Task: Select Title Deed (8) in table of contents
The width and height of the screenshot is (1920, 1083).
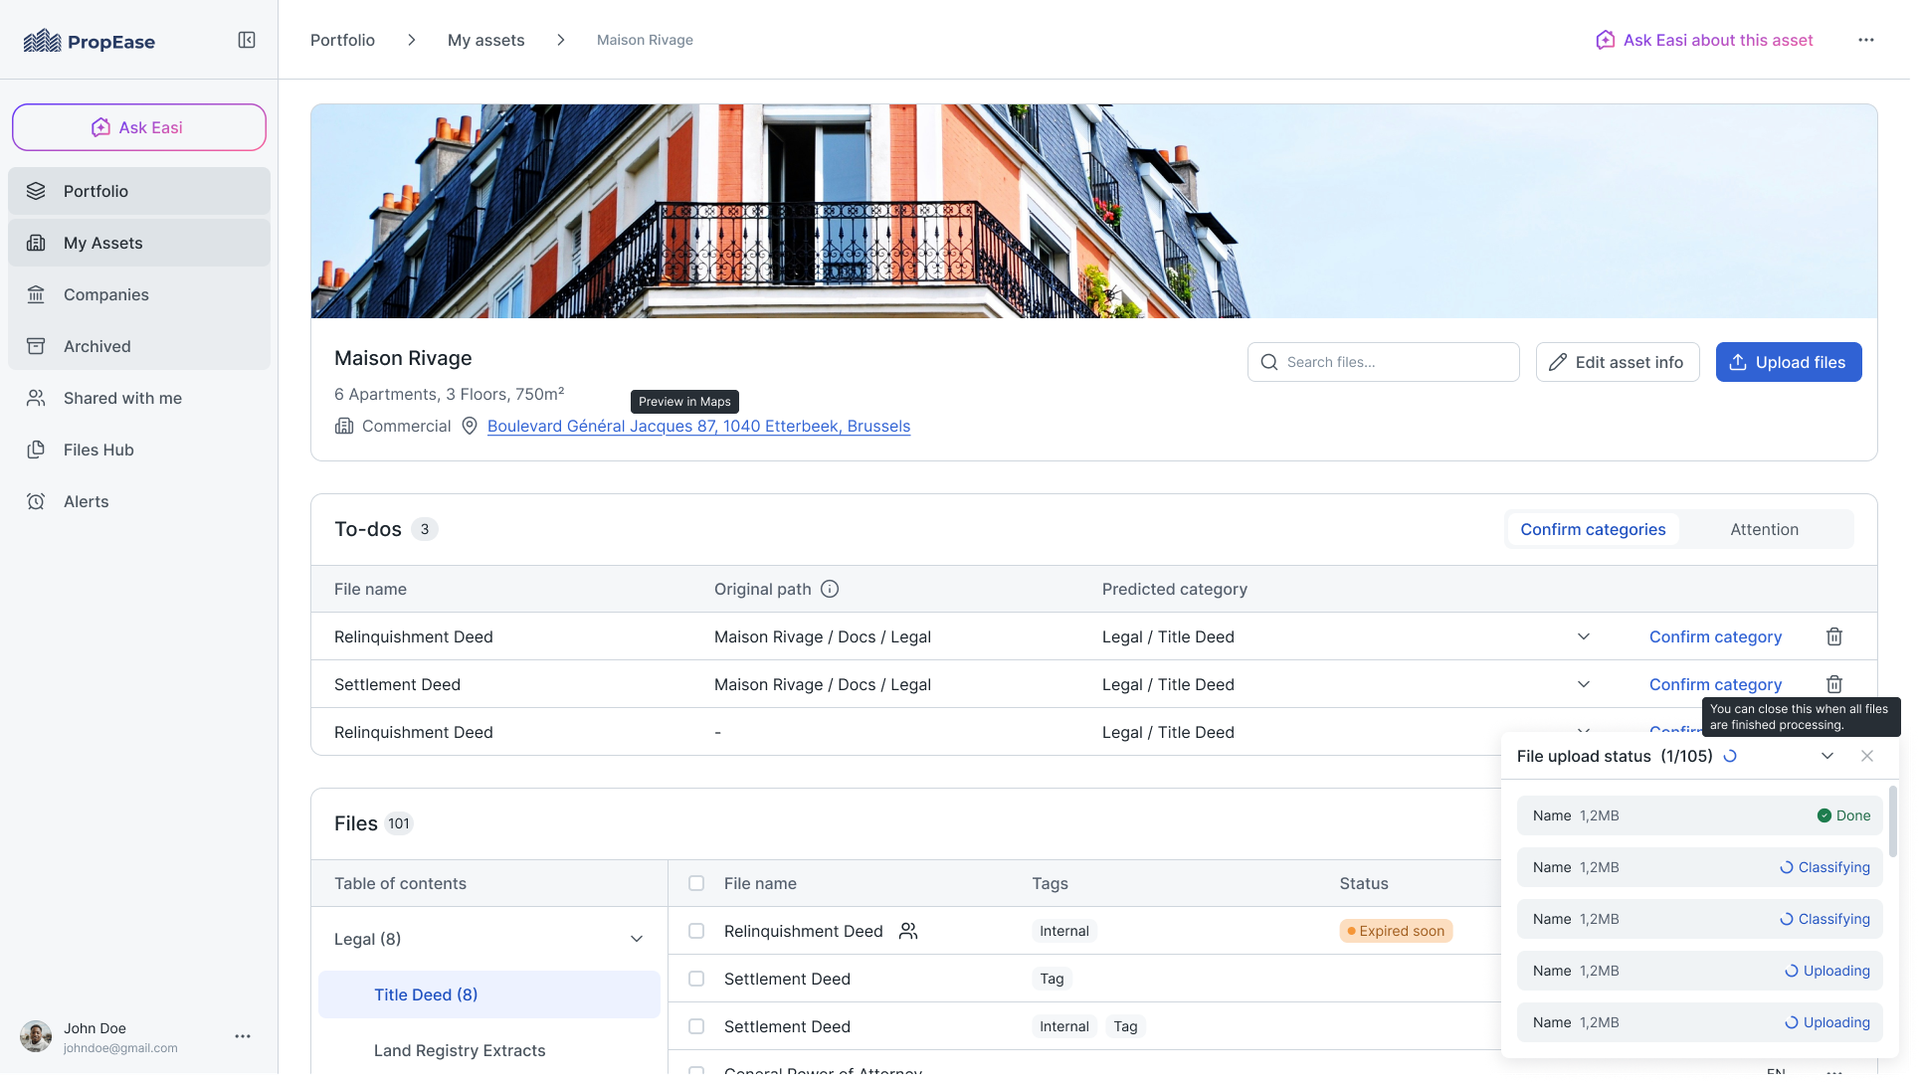Action: click(426, 994)
